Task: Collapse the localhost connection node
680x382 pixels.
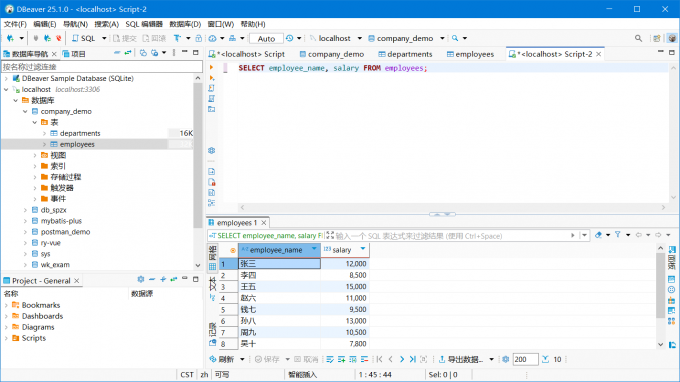Action: coord(6,89)
